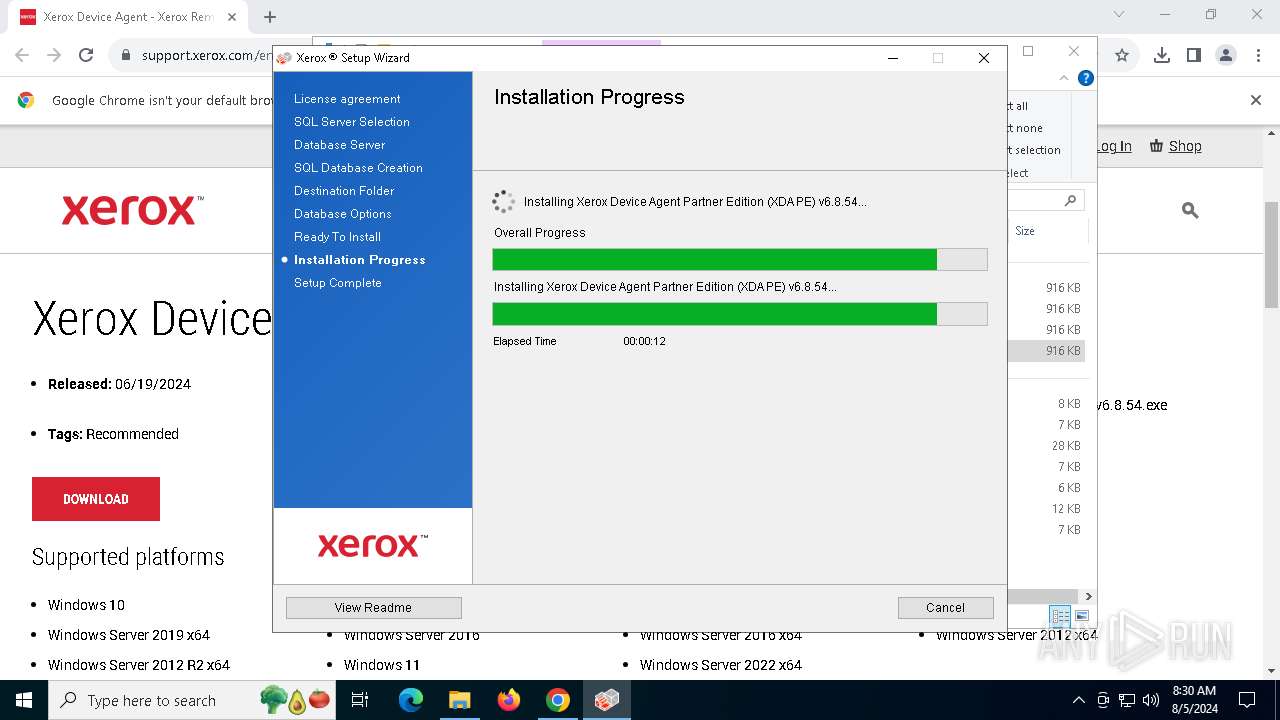Click Installation Progress step in sidebar
Image resolution: width=1280 pixels, height=720 pixels.
click(359, 260)
